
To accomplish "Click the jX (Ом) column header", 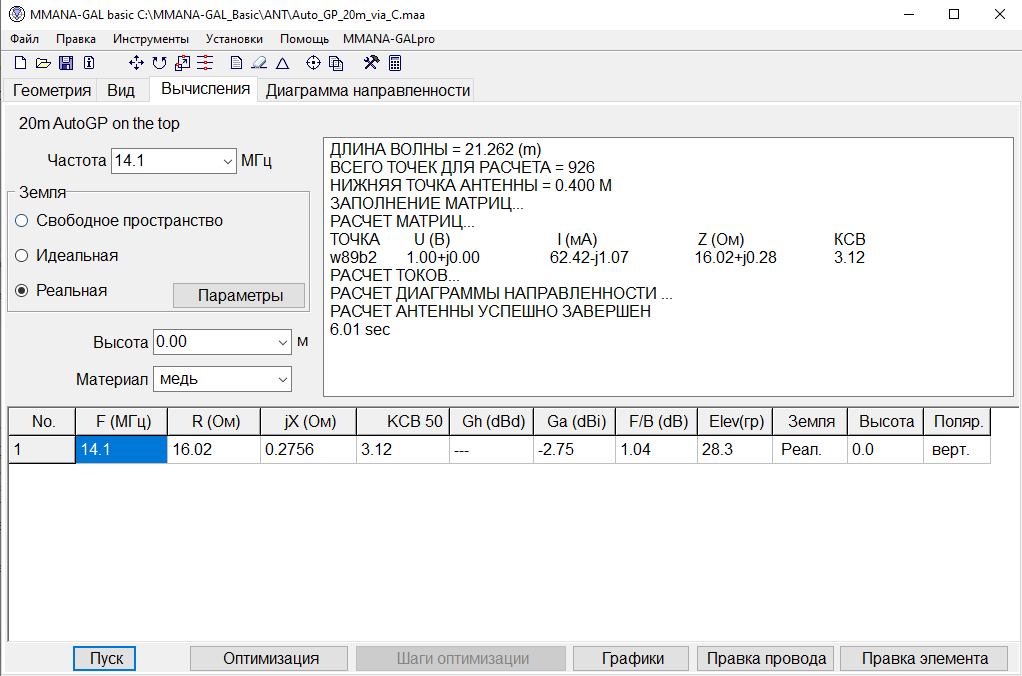I will (308, 422).
